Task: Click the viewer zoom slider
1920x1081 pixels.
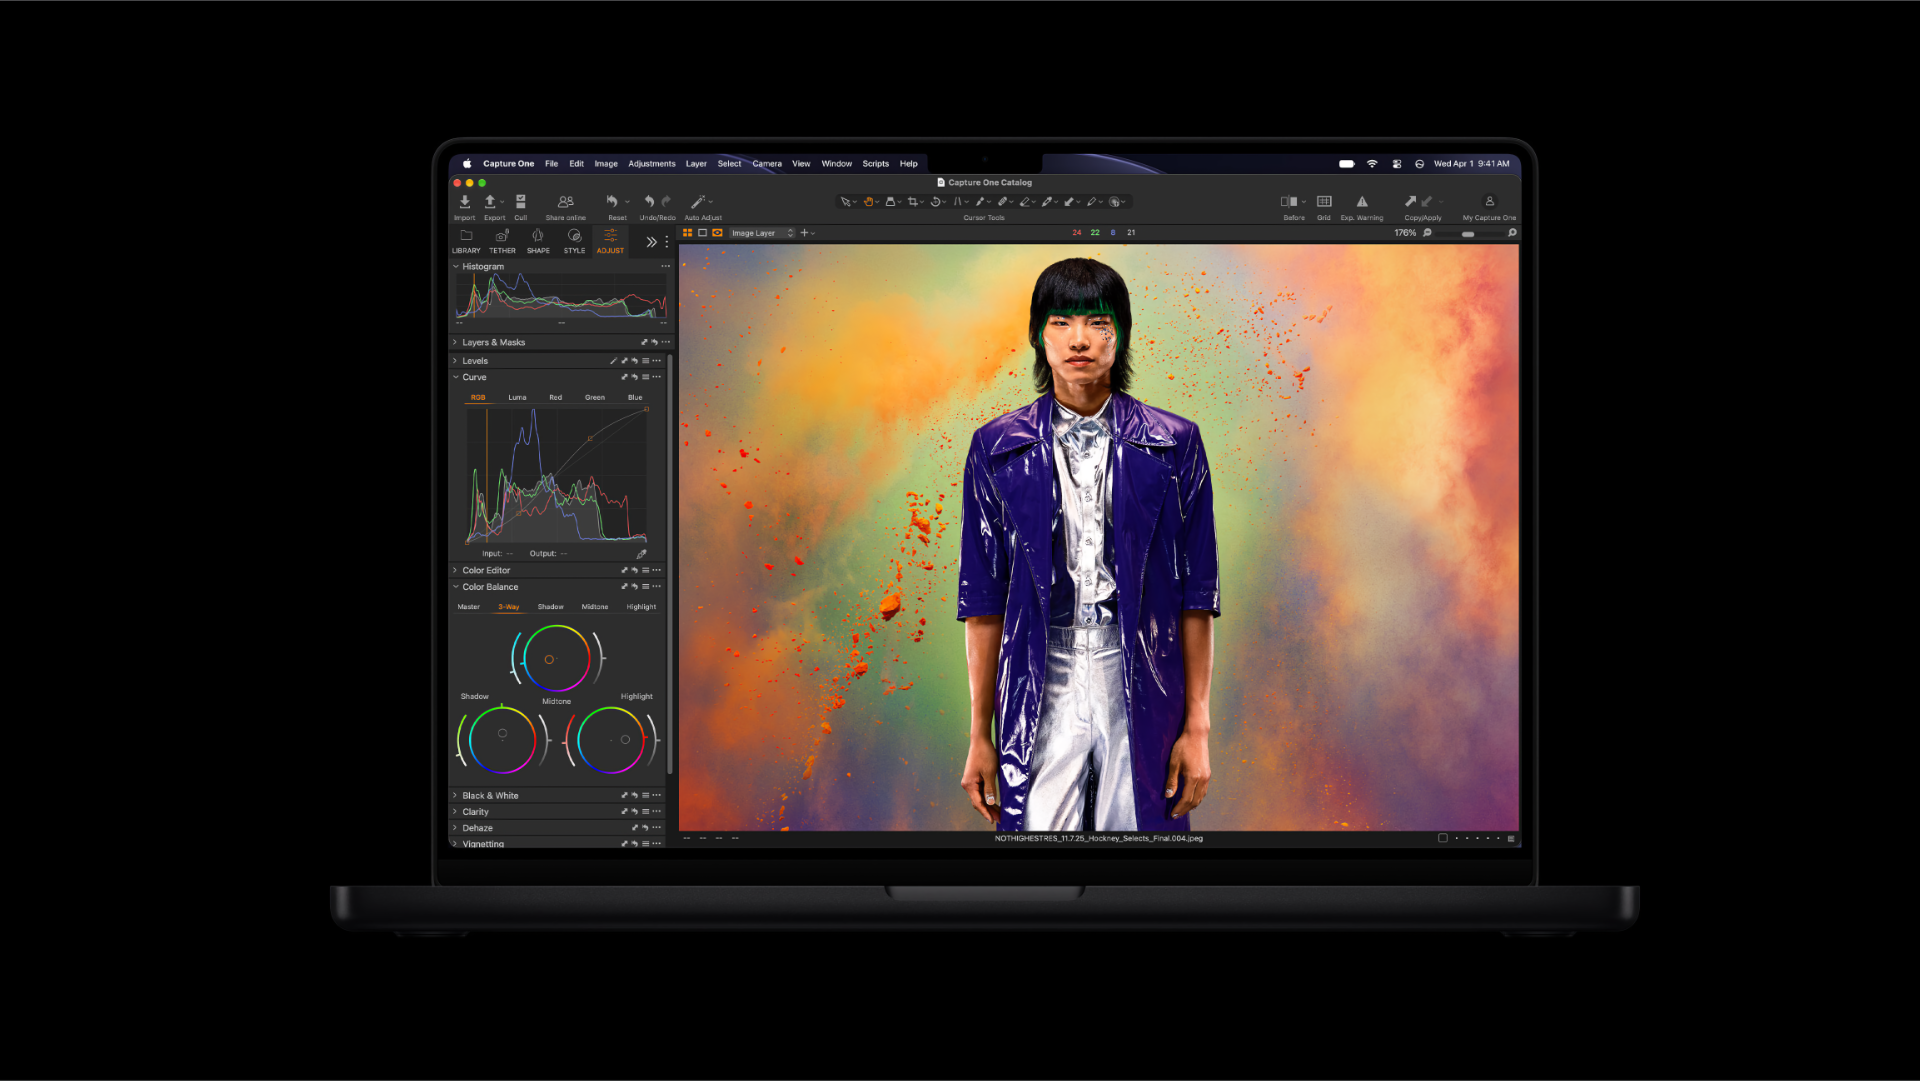Action: (x=1468, y=234)
